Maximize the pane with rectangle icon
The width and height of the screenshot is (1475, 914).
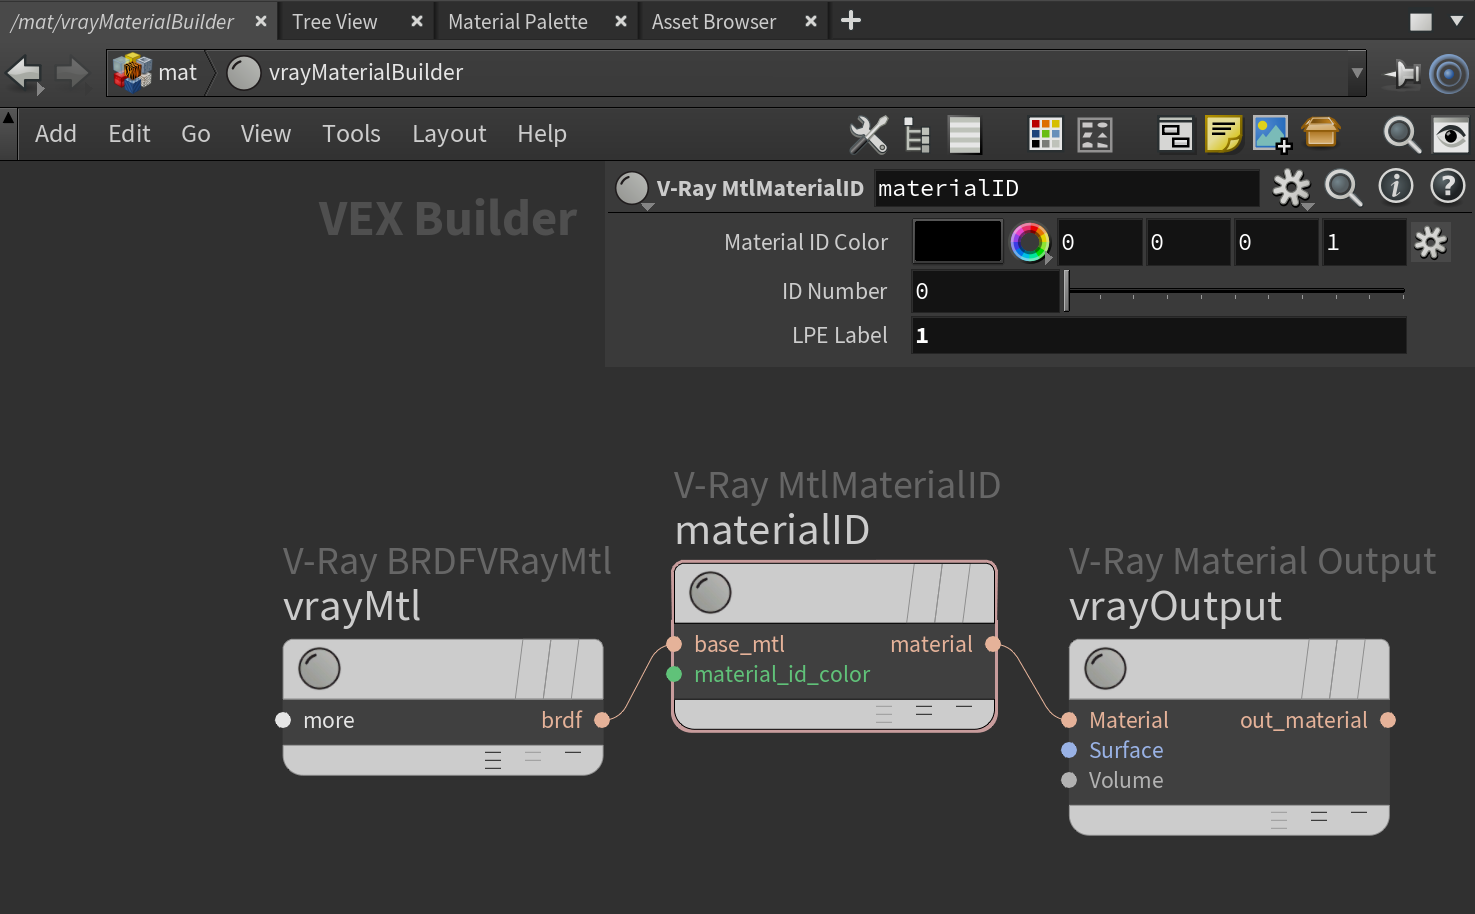(x=1421, y=22)
